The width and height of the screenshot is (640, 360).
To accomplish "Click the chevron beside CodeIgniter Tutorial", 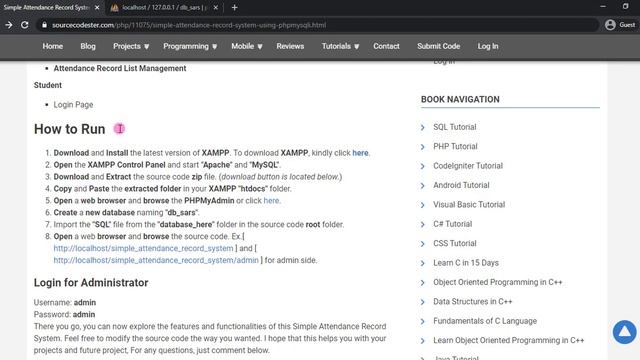I will pyautogui.click(x=423, y=166).
